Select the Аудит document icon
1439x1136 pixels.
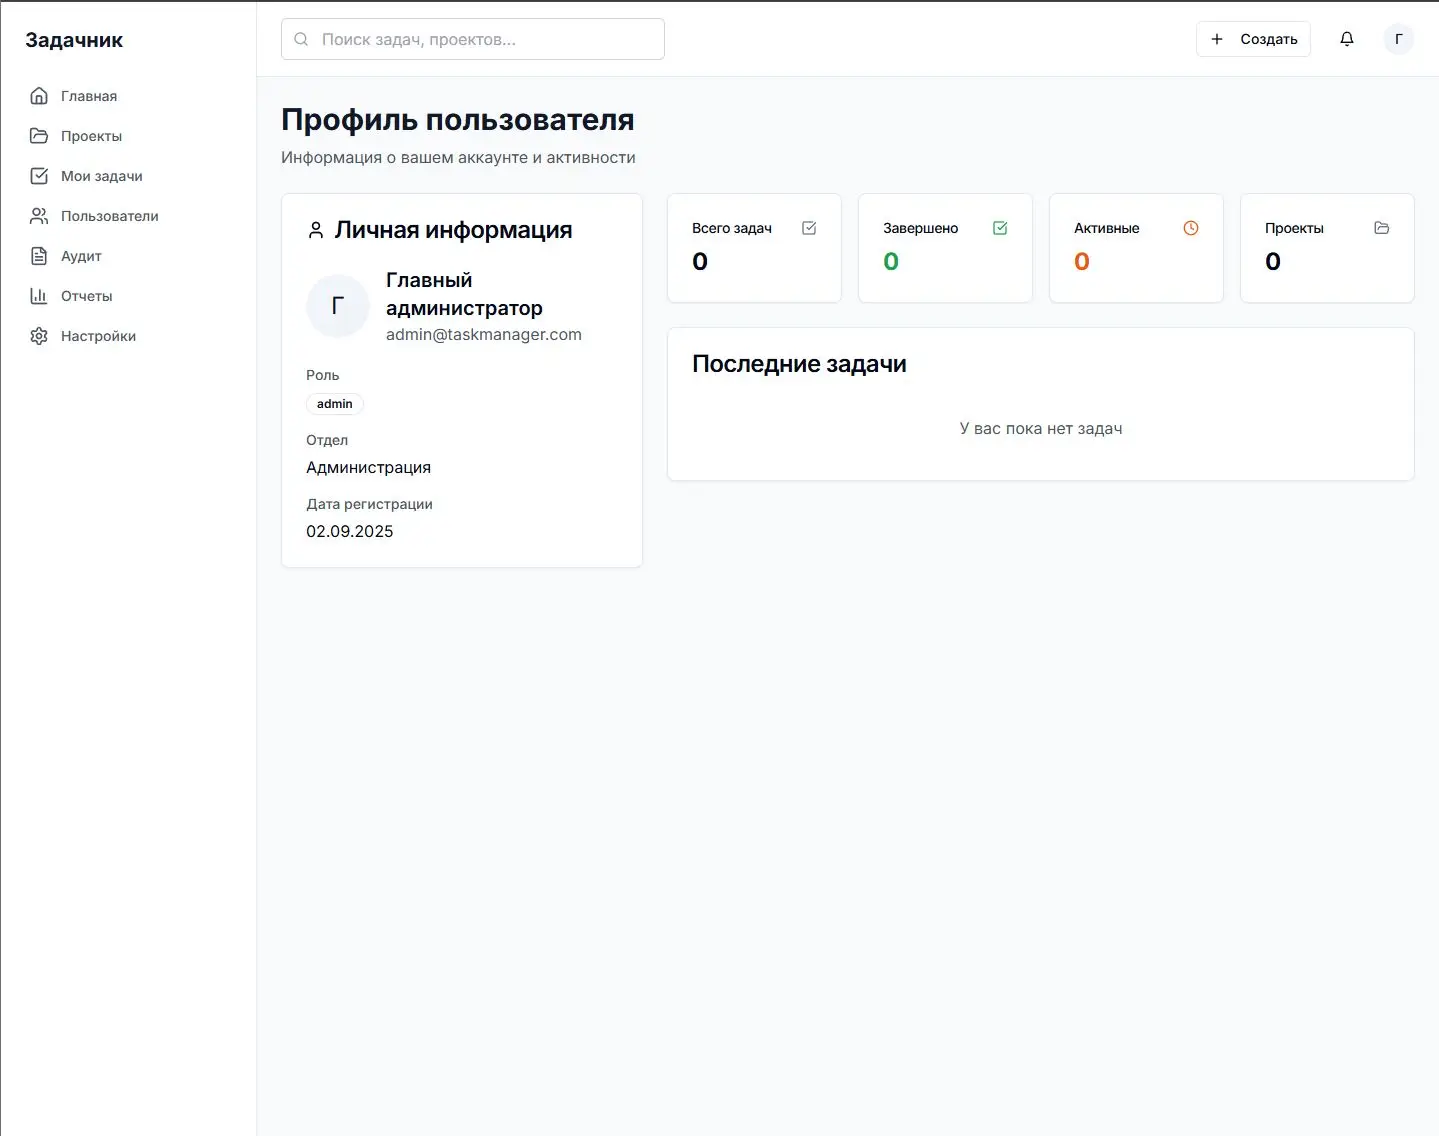coord(38,255)
